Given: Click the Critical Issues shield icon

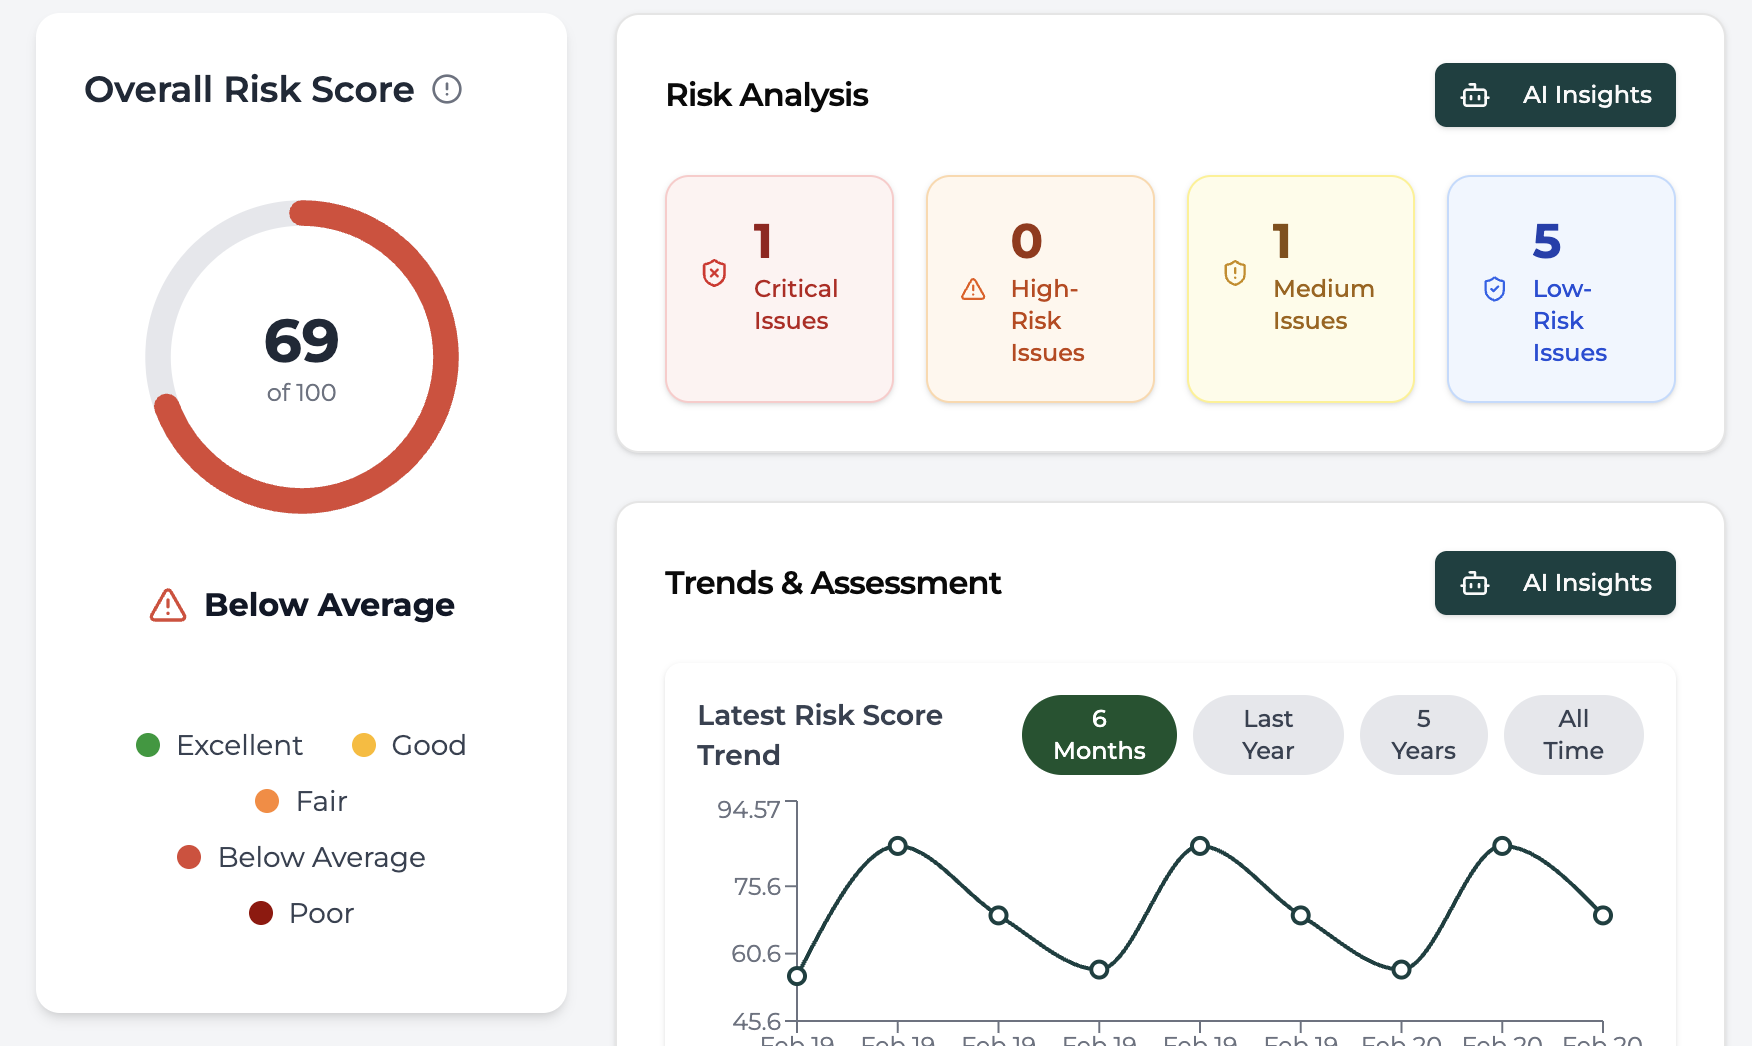Looking at the screenshot, I should [x=714, y=273].
